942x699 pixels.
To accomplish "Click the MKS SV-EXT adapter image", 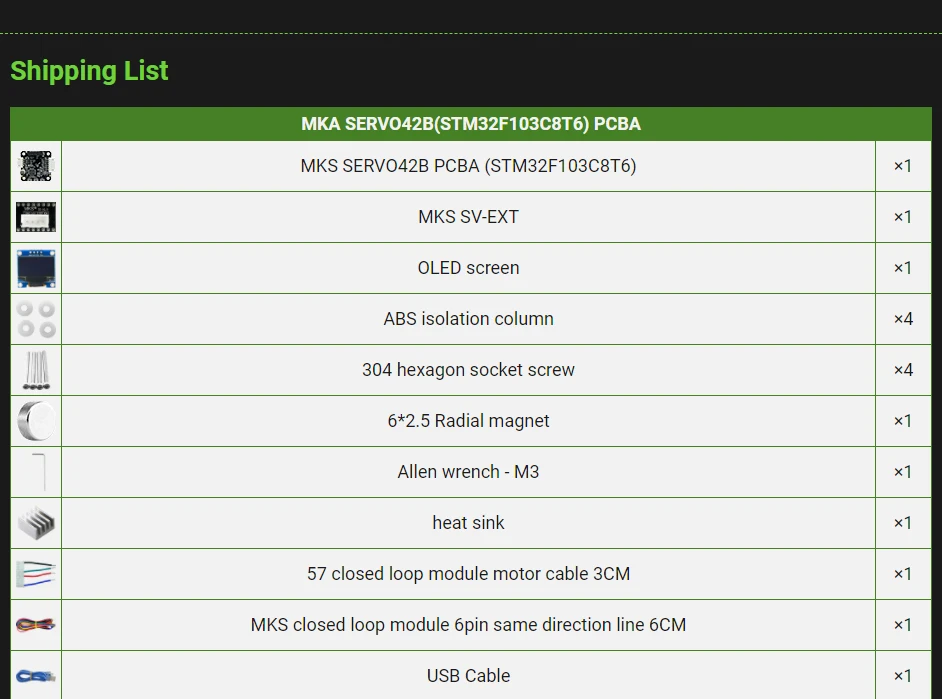I will (36, 217).
